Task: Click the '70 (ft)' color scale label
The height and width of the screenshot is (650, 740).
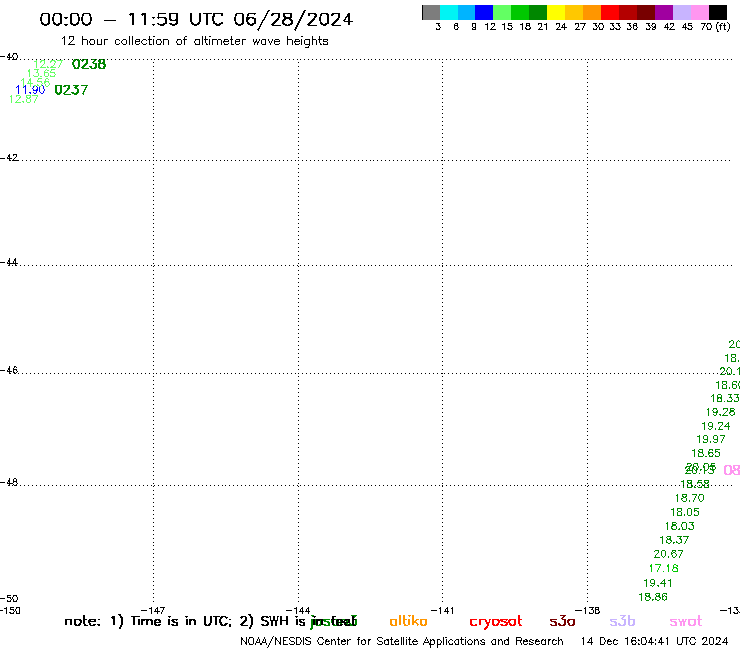Action: [715, 26]
